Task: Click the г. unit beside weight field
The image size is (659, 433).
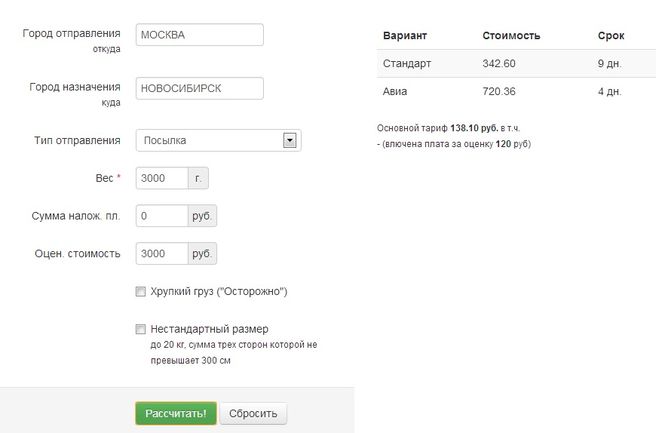Action: pos(198,178)
